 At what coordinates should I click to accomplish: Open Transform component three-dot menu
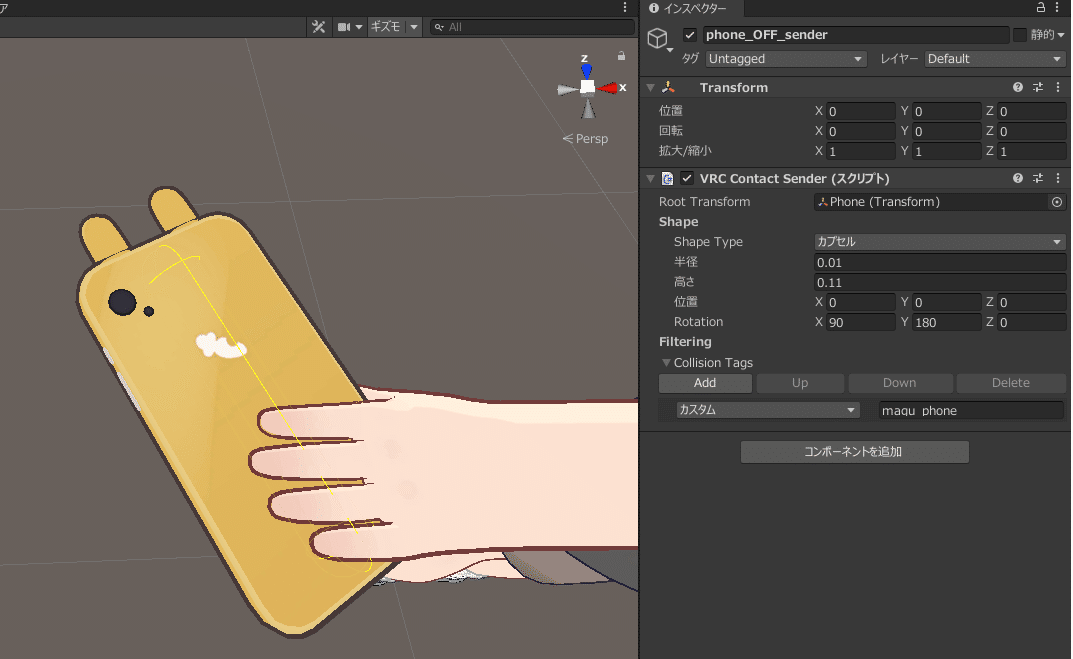pyautogui.click(x=1058, y=87)
